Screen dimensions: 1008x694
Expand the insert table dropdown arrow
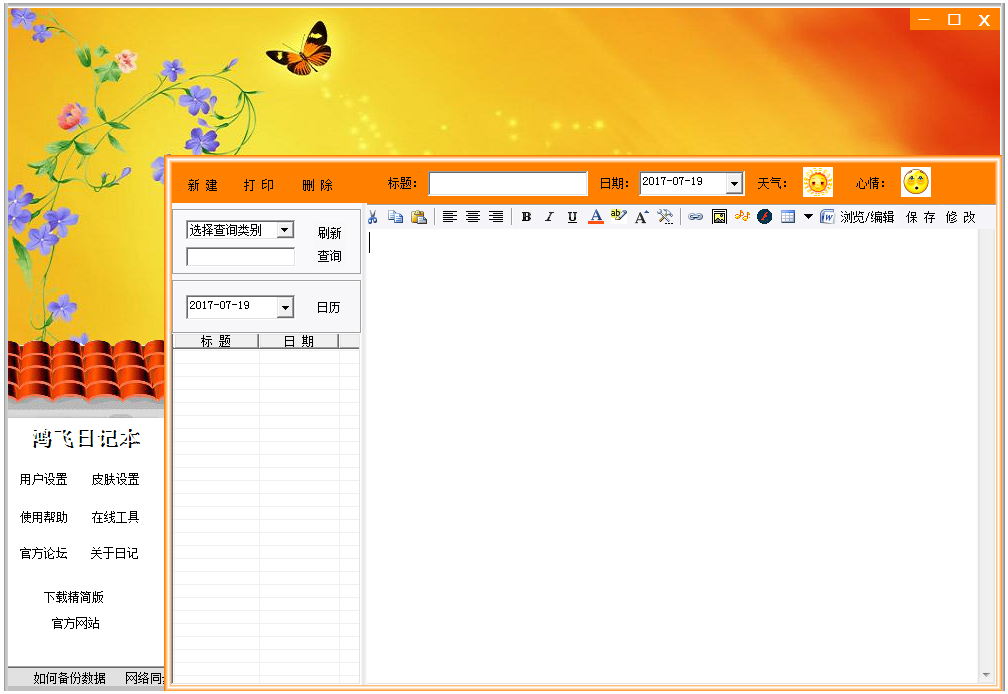808,216
